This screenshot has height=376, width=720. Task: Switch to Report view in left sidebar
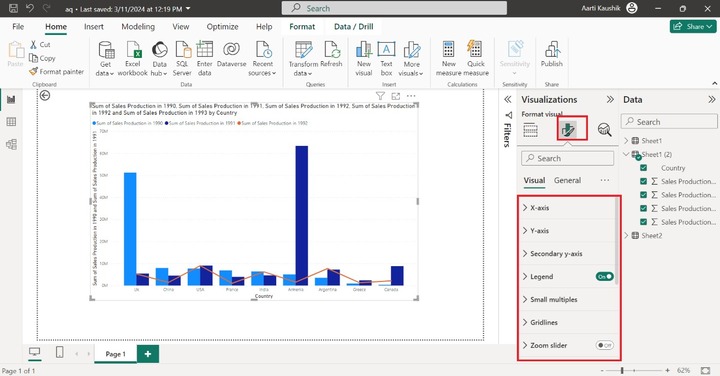(x=11, y=99)
